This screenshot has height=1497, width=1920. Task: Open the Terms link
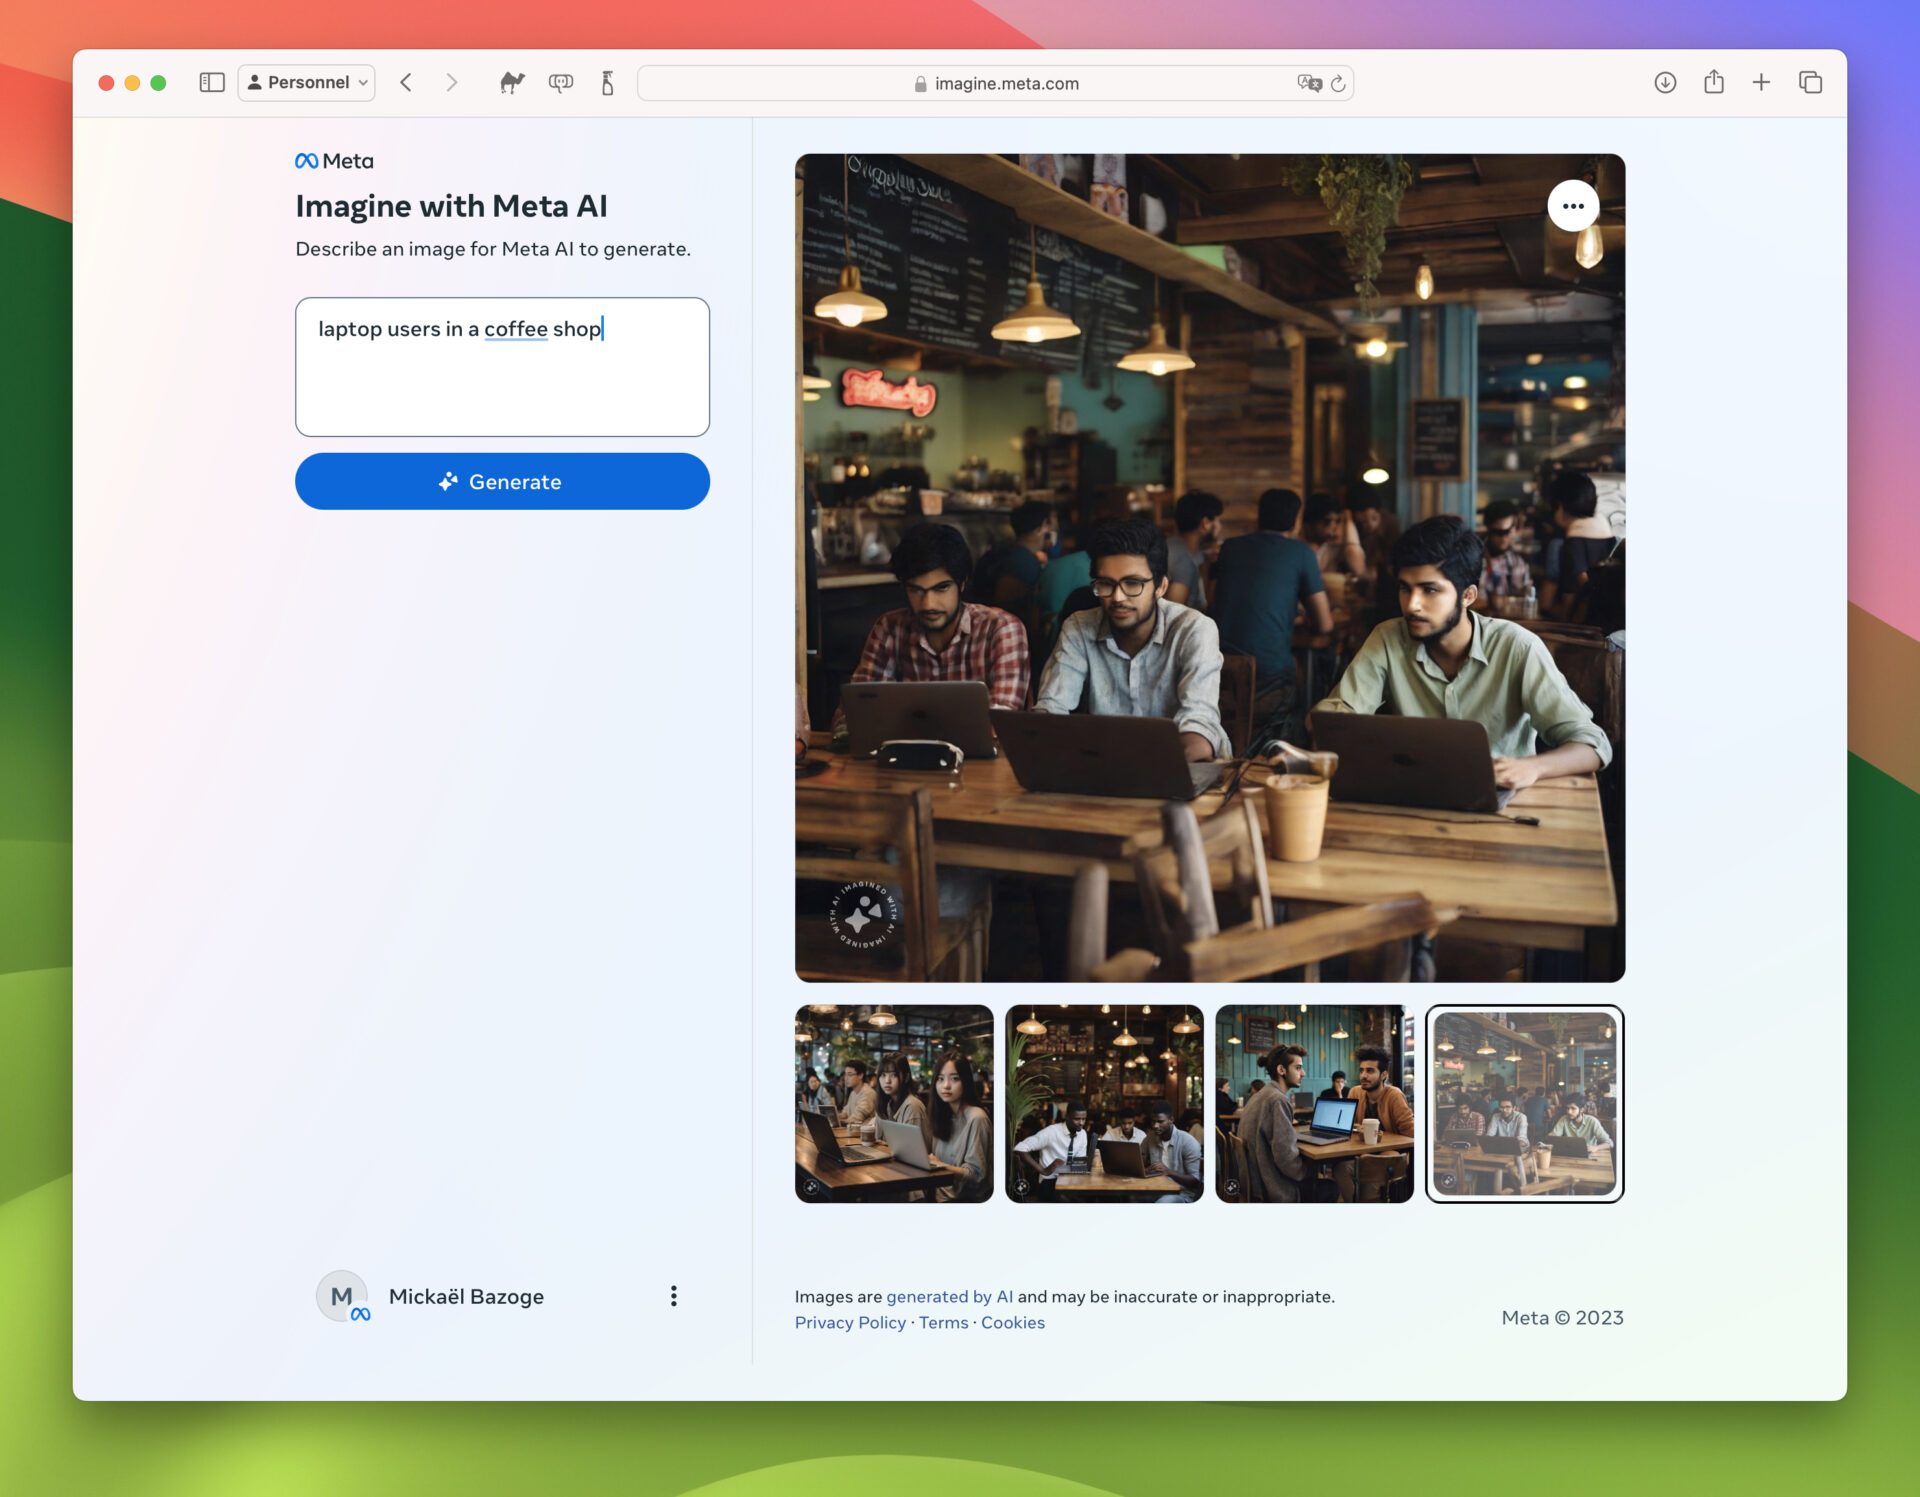click(x=943, y=1323)
